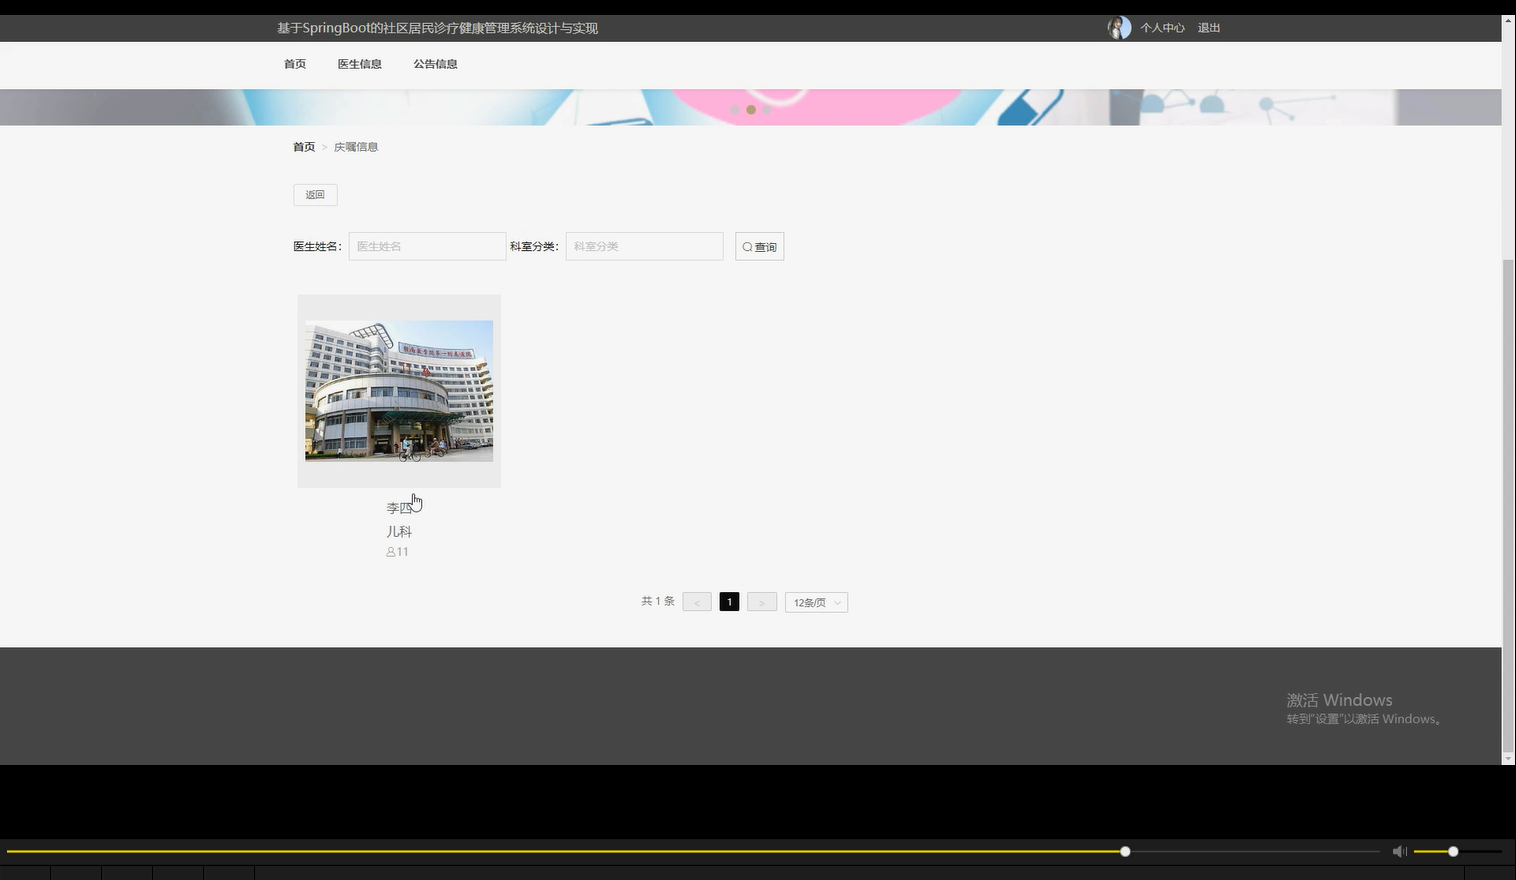Click the volume knob icon at bottom right
Viewport: 1516px width, 880px height.
[x=1451, y=851]
